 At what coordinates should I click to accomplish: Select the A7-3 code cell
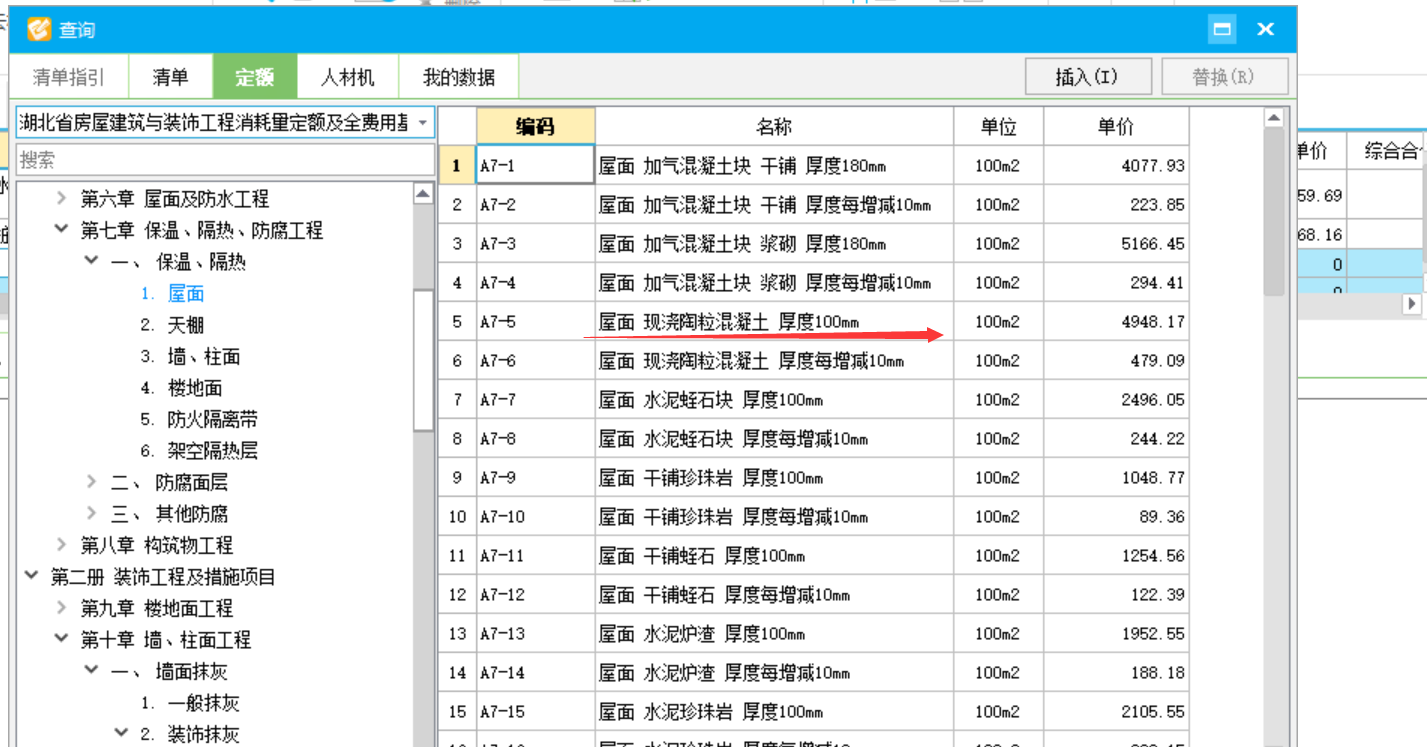535,244
